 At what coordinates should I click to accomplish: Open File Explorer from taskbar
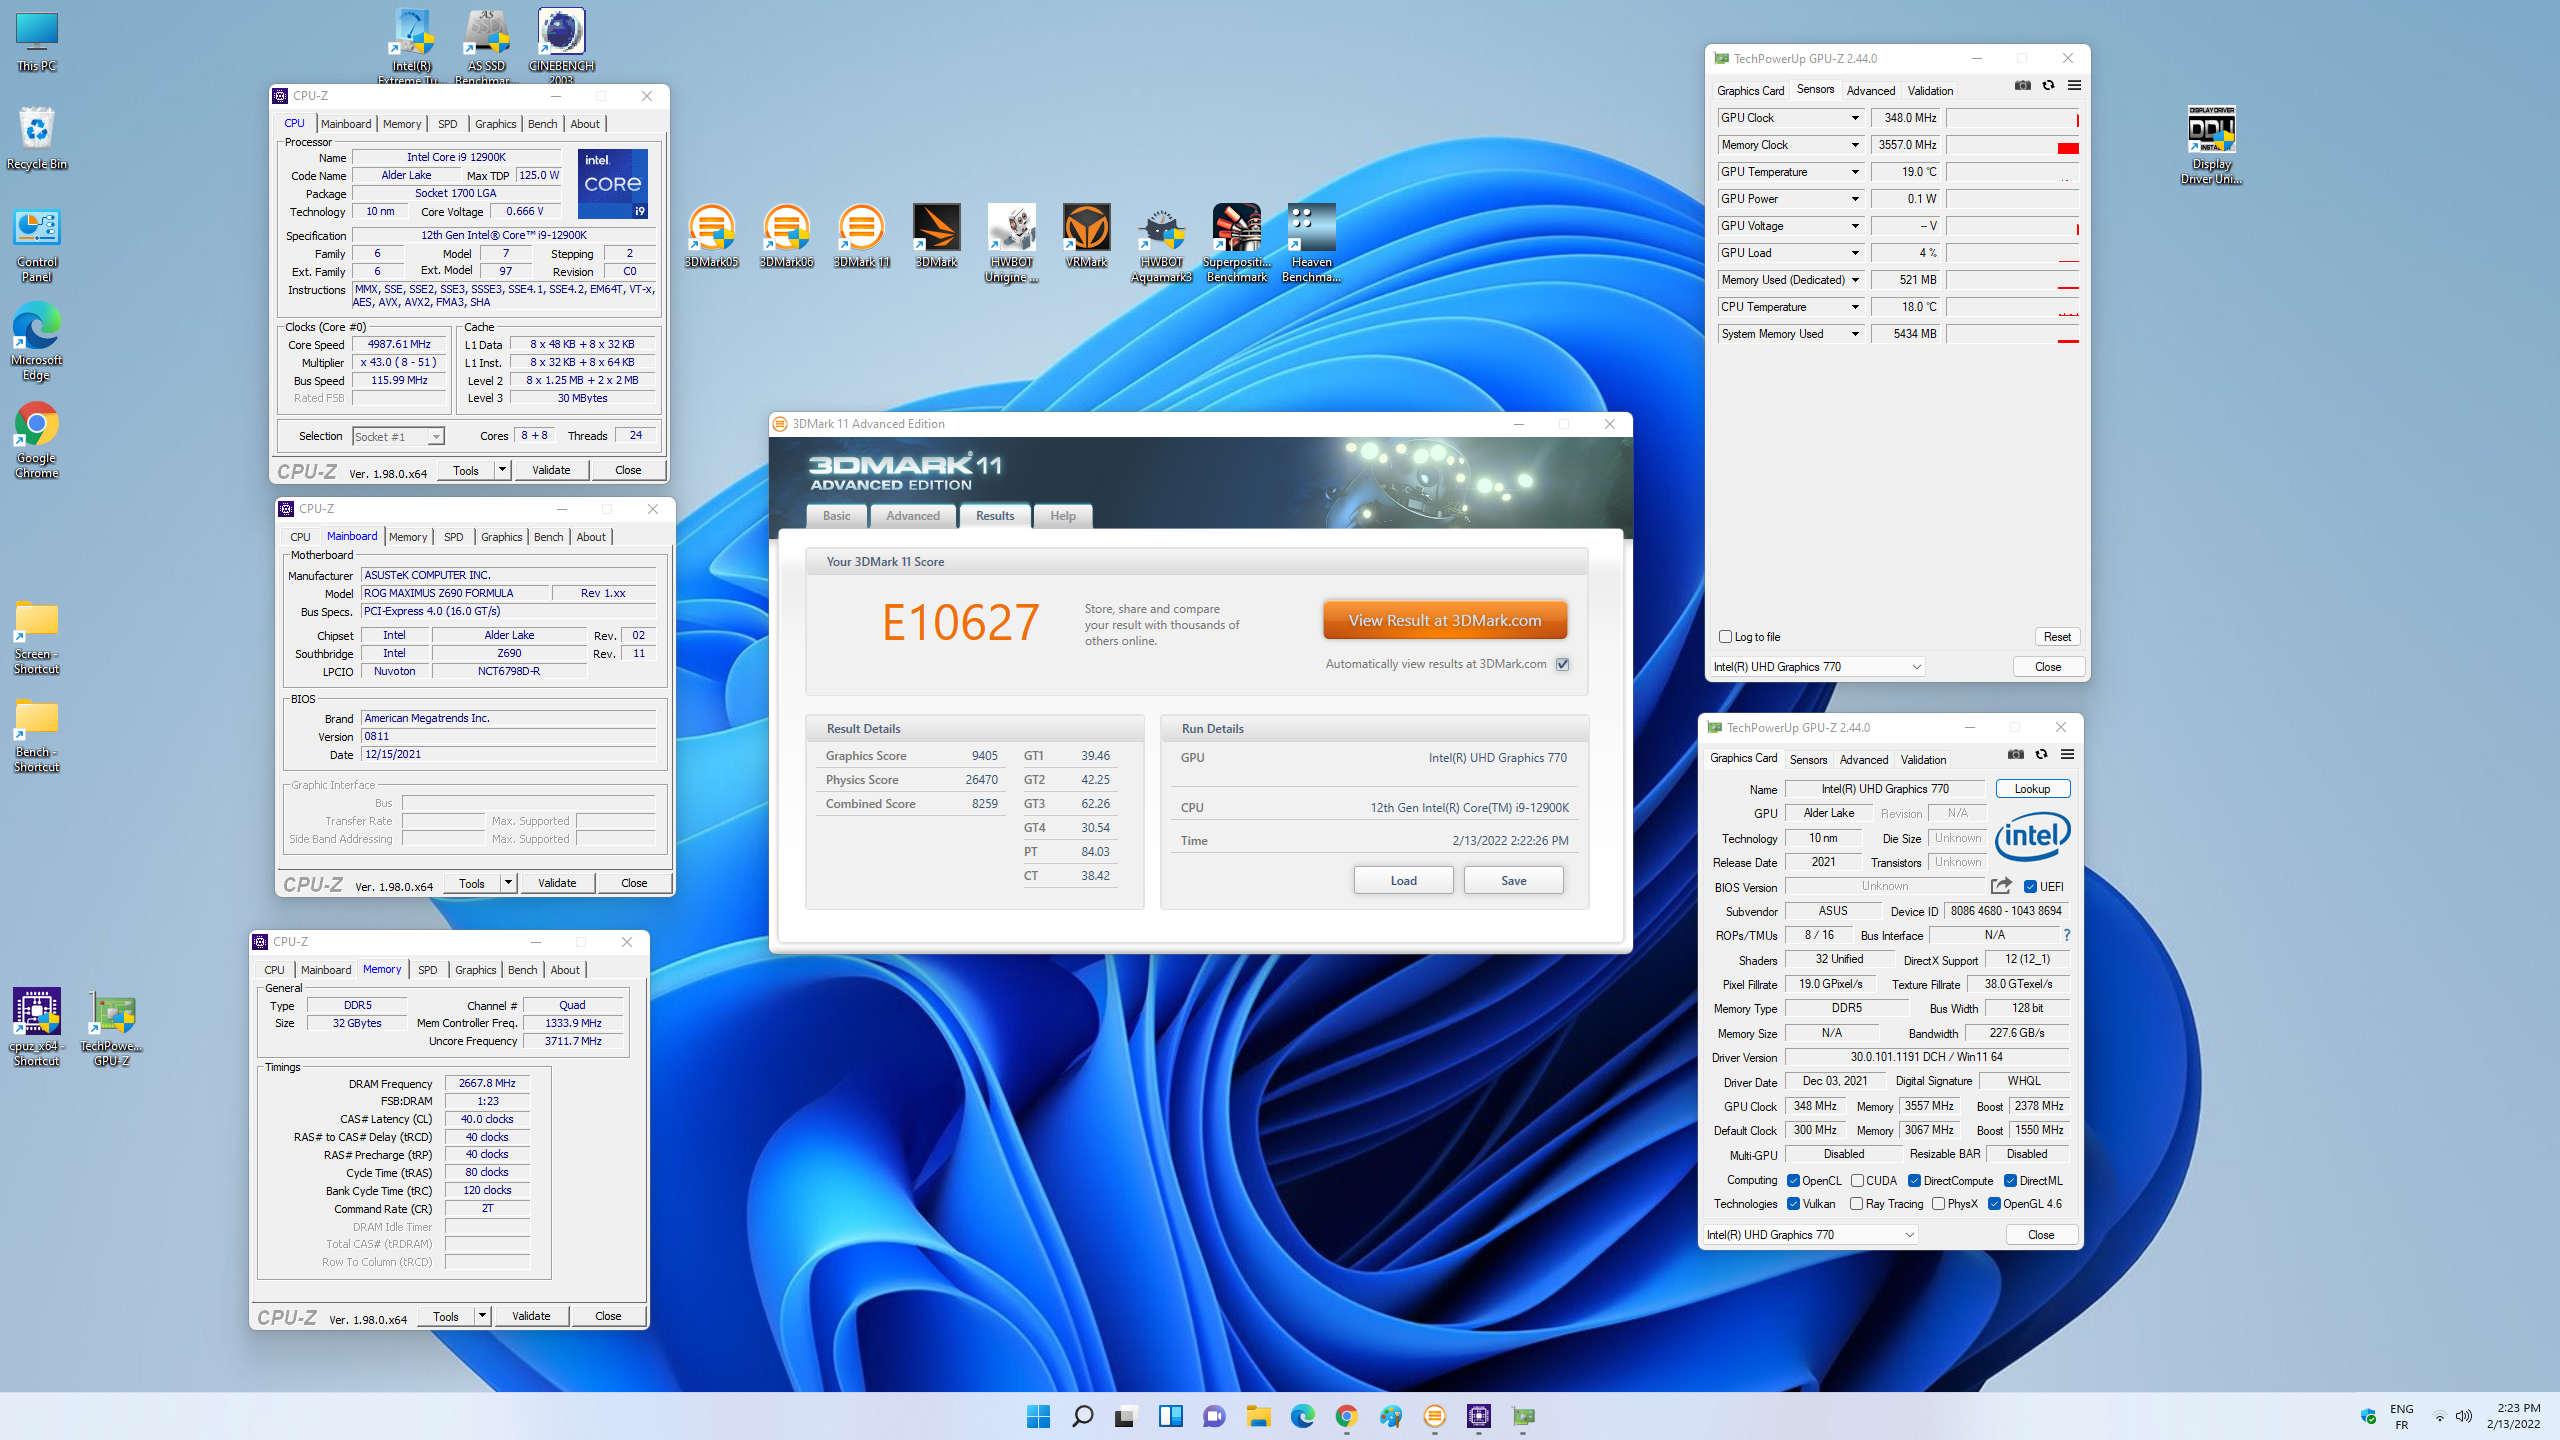click(x=1258, y=1416)
